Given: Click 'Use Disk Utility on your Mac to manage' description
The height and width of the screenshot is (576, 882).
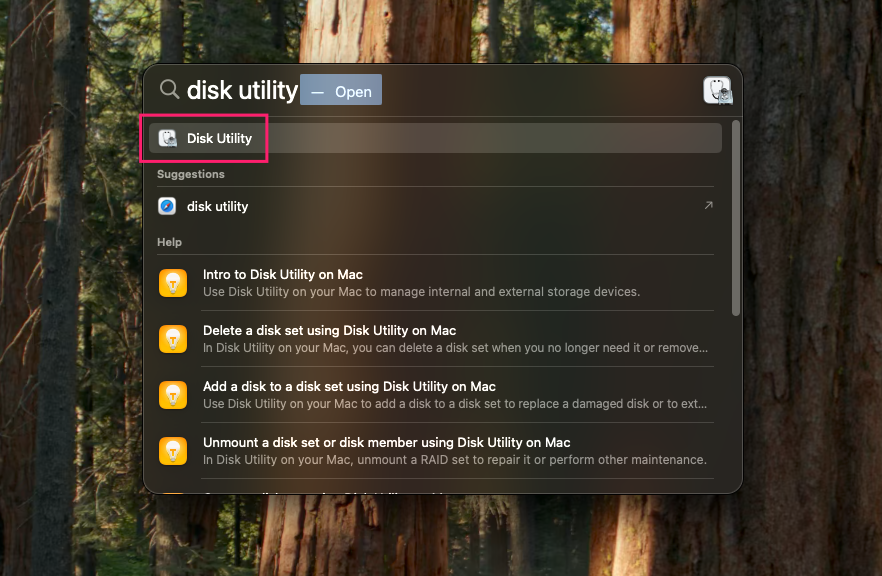Looking at the screenshot, I should (421, 292).
